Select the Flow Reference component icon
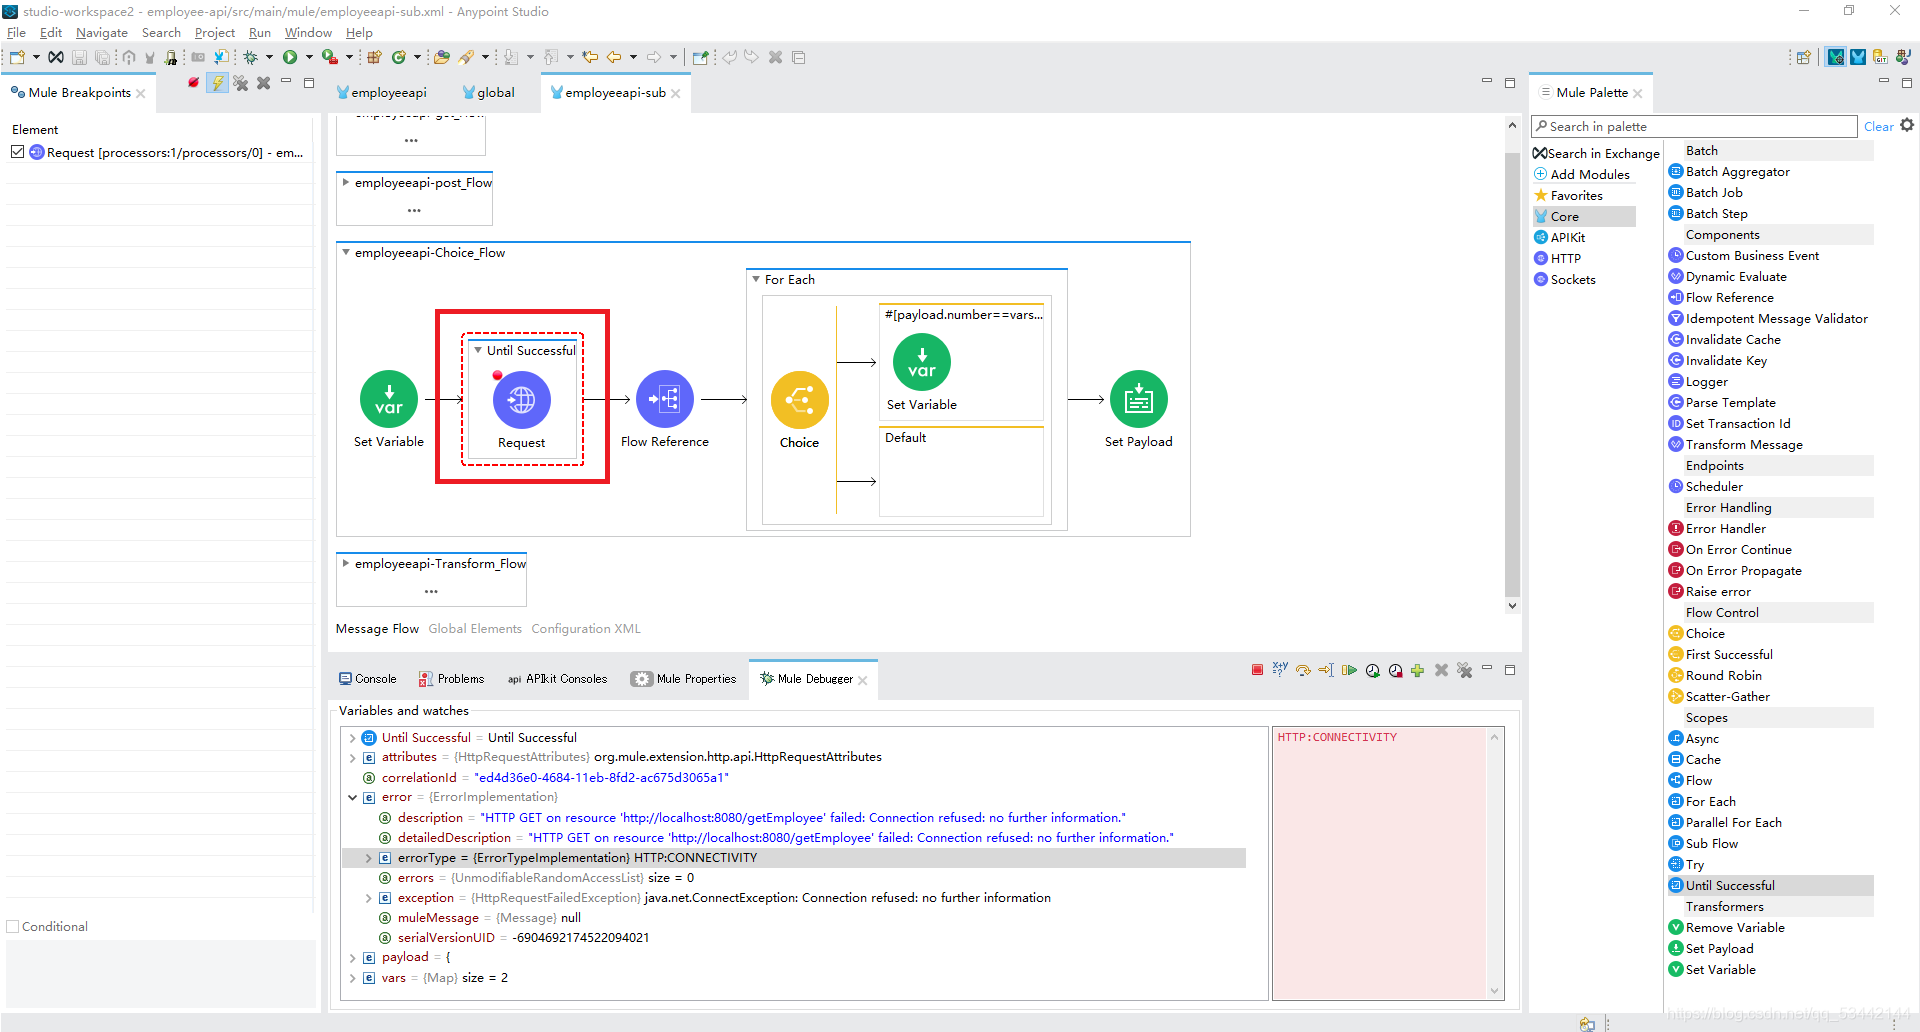Screen dimensions: 1920x1032 [x=665, y=399]
